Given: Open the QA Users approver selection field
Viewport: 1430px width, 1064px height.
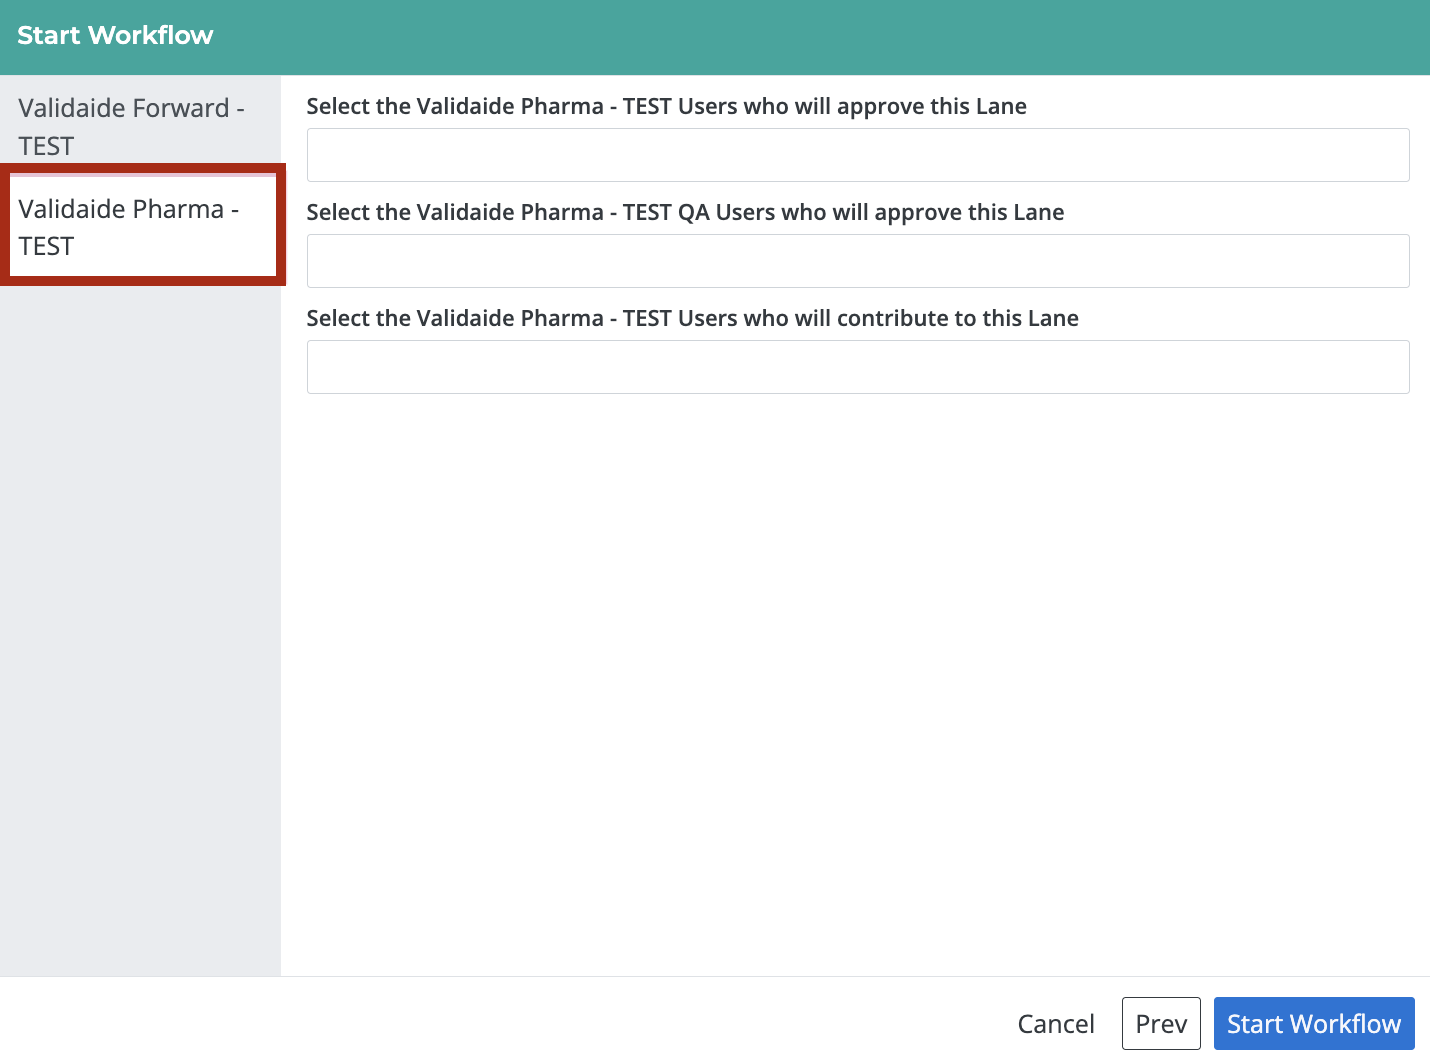Looking at the screenshot, I should click(858, 261).
